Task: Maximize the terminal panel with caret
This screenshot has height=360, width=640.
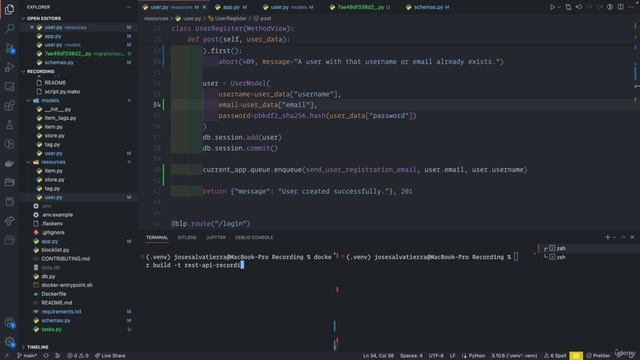Action: click(x=623, y=237)
